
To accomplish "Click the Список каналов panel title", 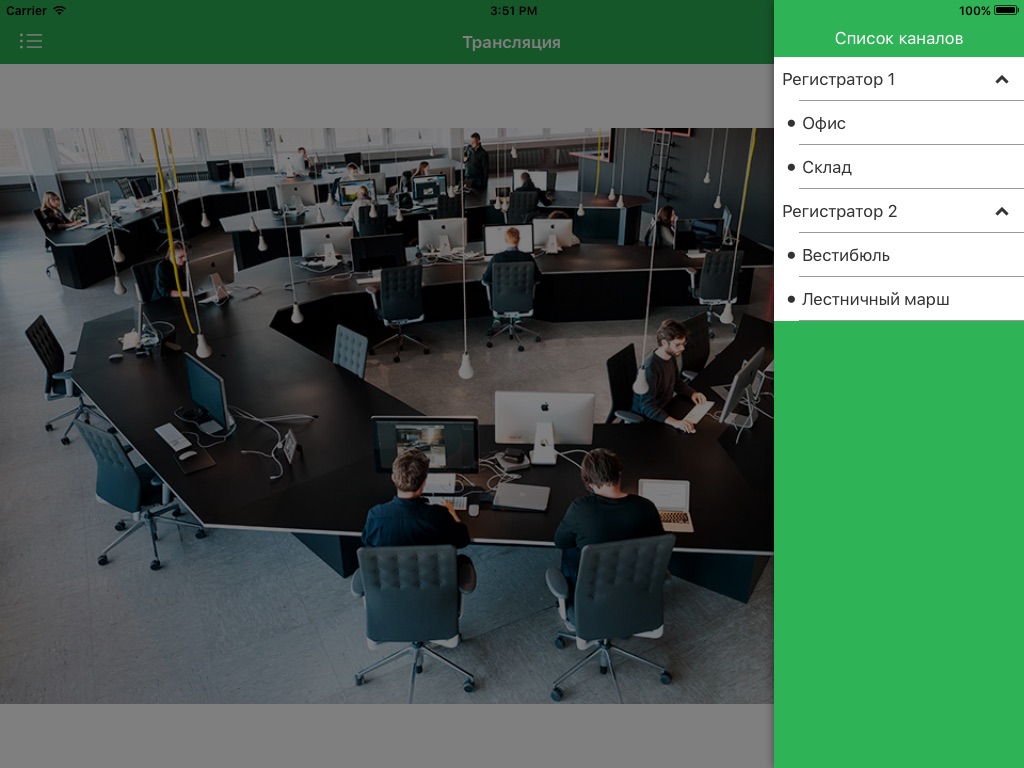I will point(899,39).
